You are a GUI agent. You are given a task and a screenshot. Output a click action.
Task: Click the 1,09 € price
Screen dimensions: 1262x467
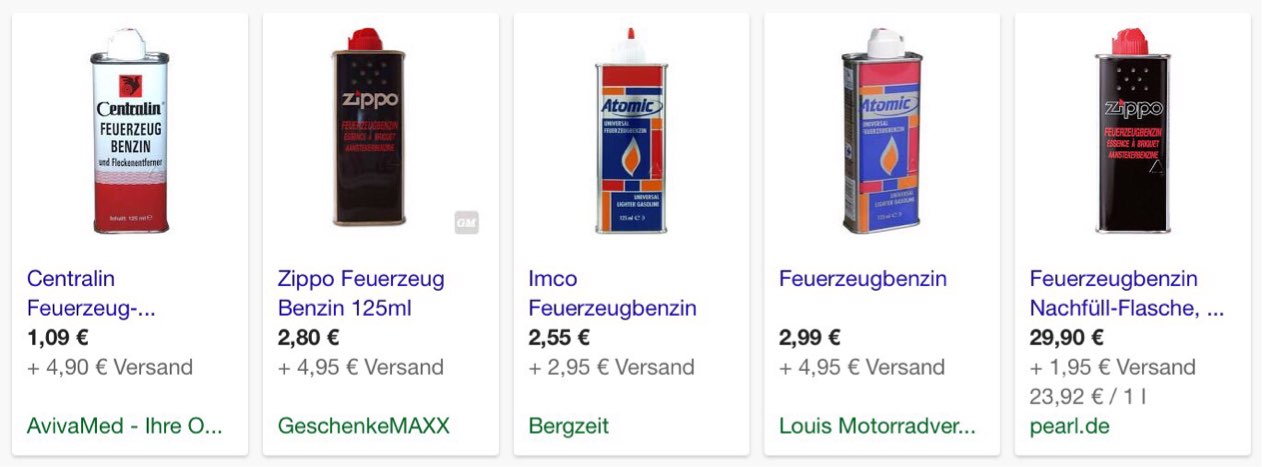(x=58, y=337)
